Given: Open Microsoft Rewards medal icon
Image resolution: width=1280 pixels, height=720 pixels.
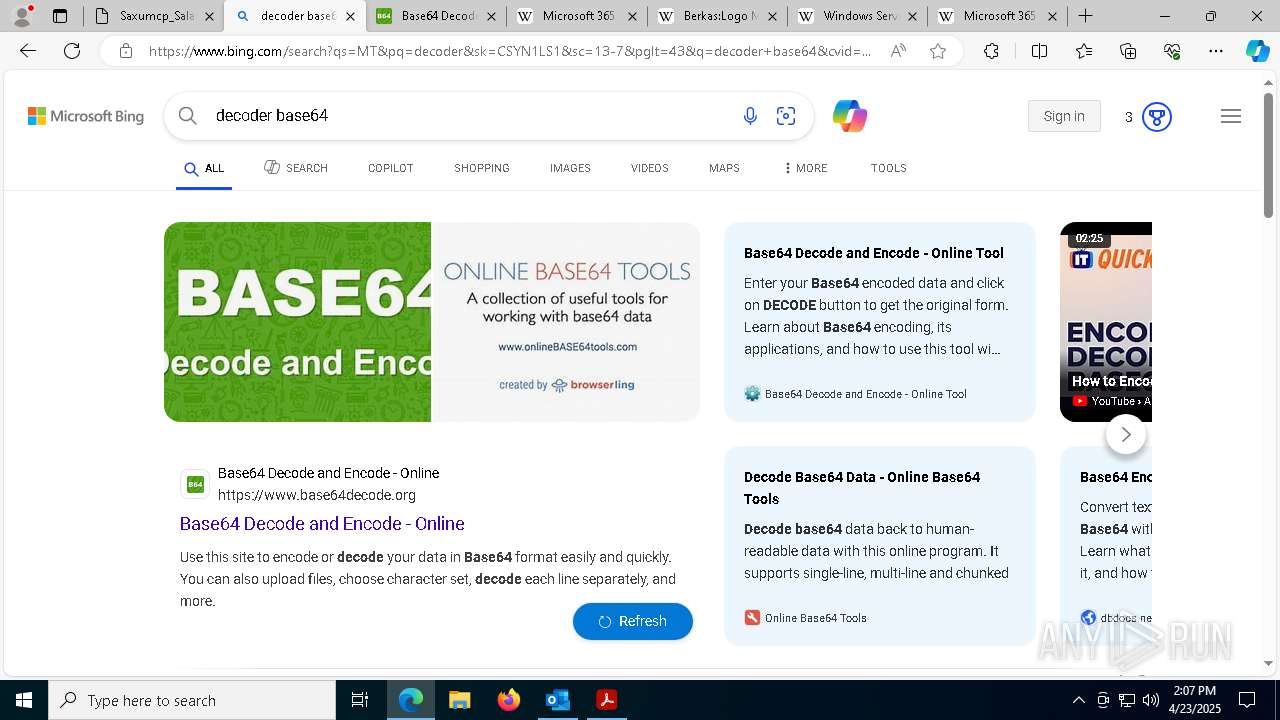Looking at the screenshot, I should 1157,117.
